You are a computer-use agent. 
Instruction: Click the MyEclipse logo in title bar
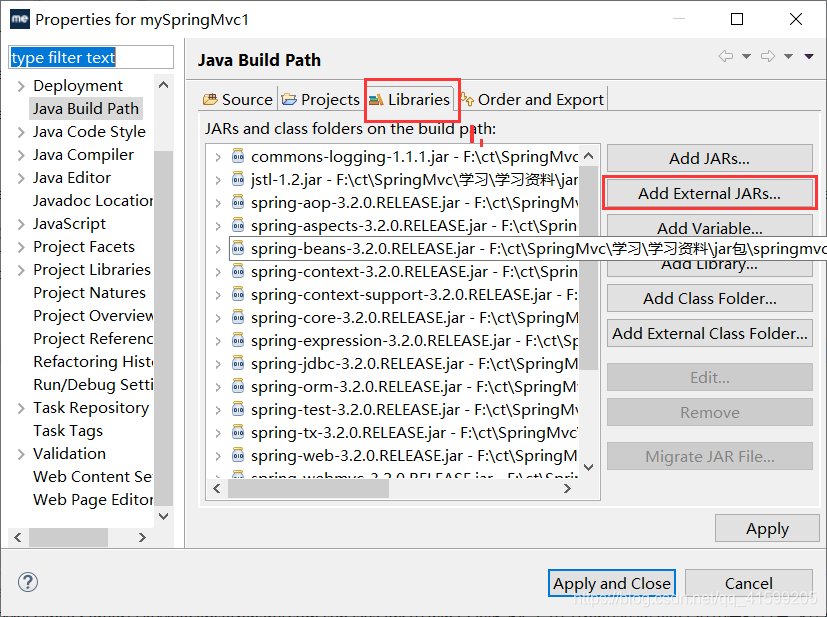[20, 20]
